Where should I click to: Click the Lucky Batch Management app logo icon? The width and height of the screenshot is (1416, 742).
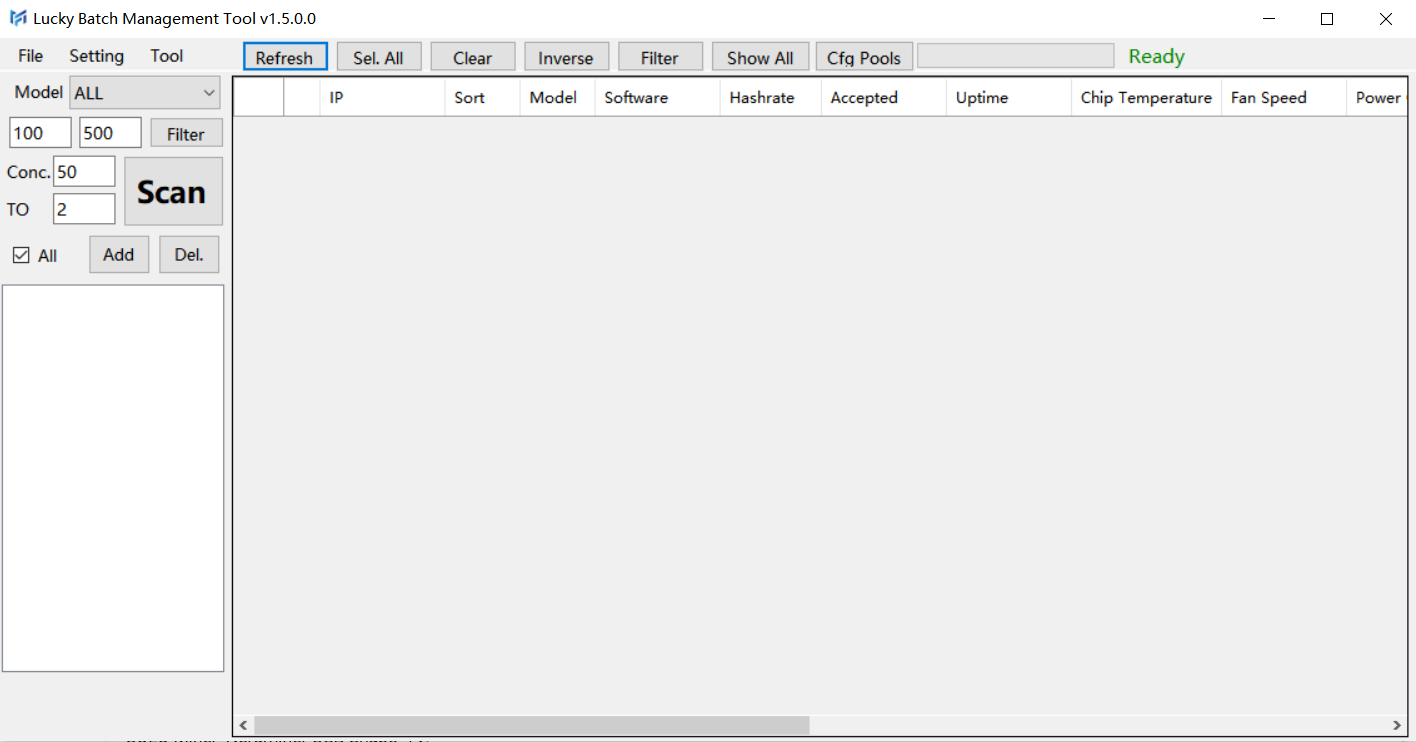18,19
